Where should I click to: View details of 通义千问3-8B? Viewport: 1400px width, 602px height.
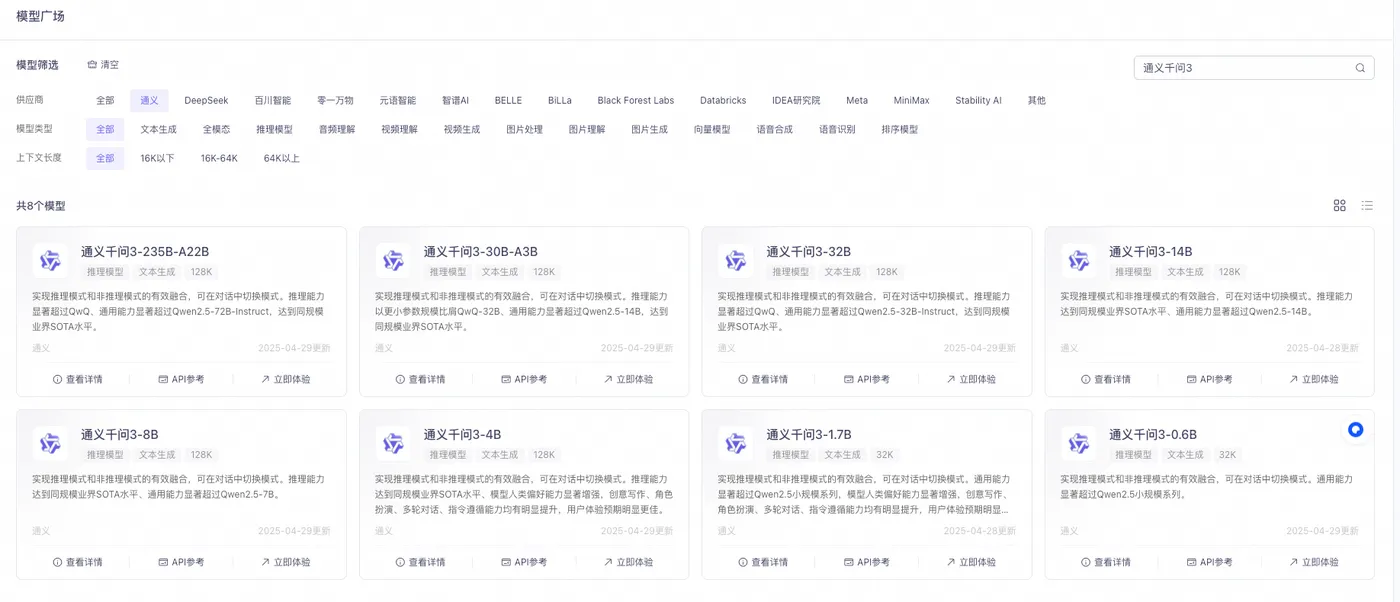pos(77,562)
